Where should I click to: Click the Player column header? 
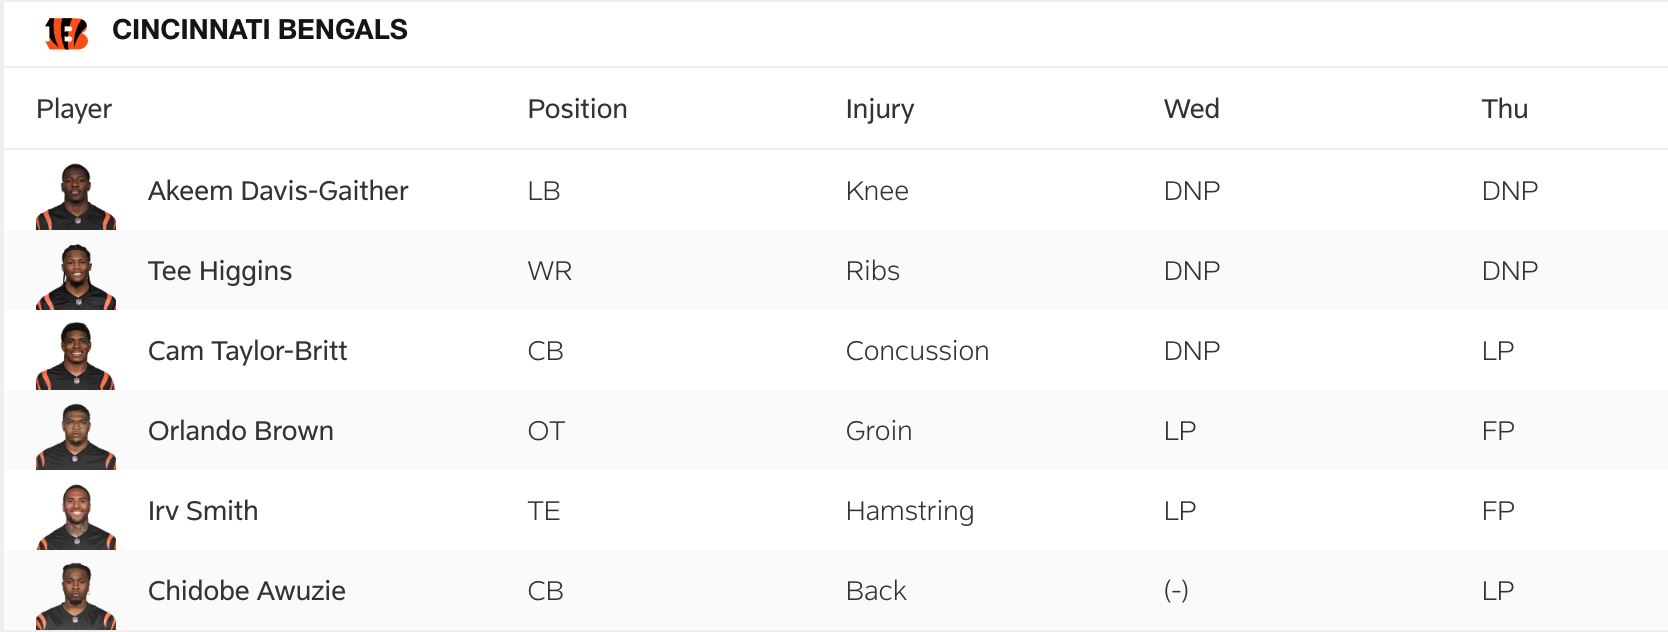(74, 109)
